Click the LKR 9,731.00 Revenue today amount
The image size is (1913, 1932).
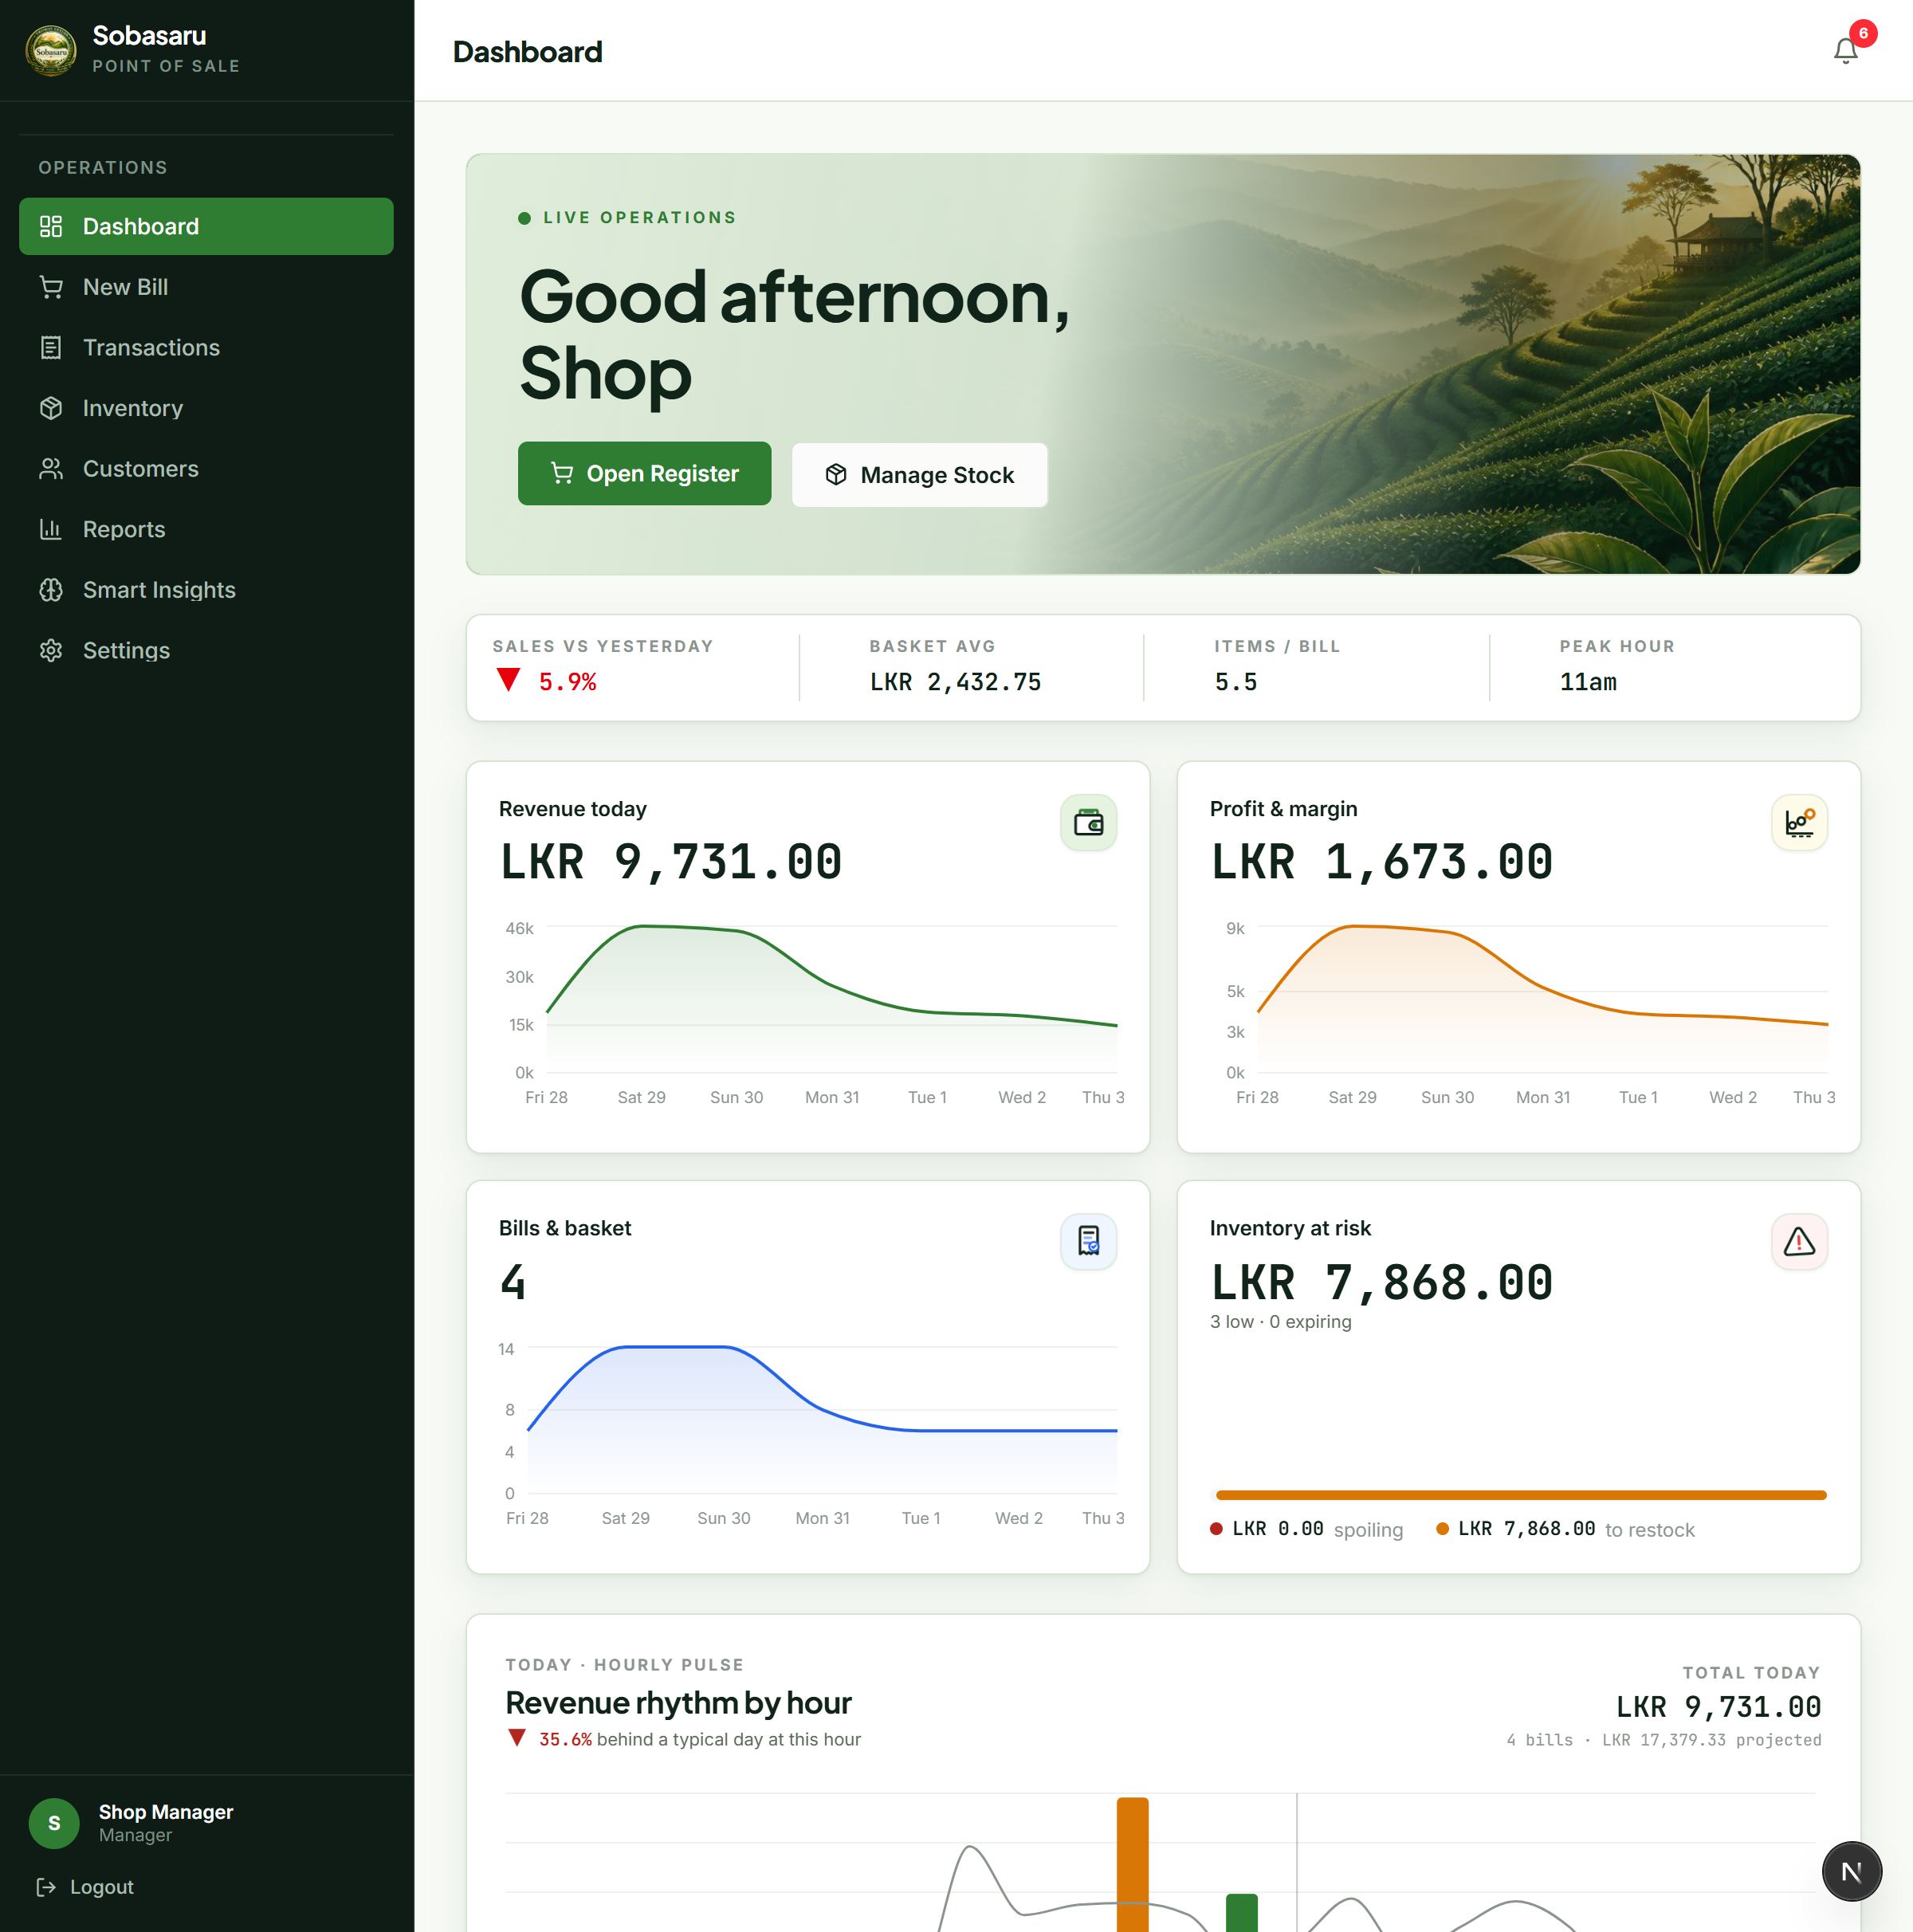671,861
